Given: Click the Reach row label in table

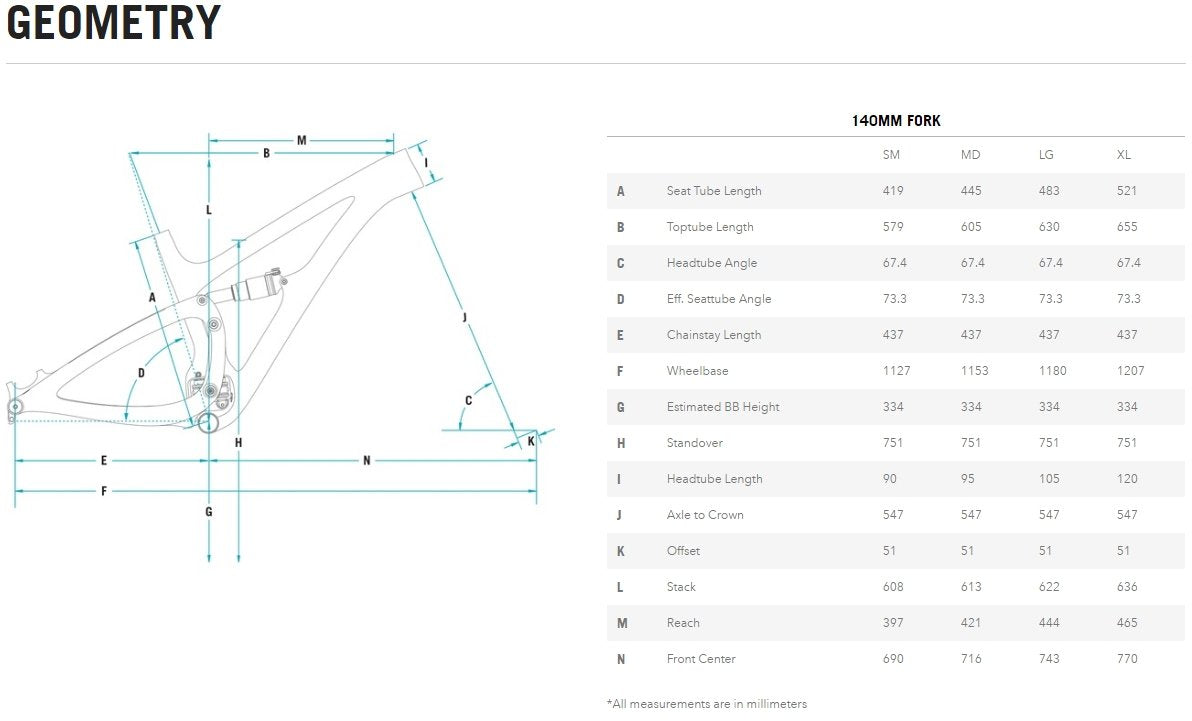Looking at the screenshot, I should pyautogui.click(x=683, y=623).
